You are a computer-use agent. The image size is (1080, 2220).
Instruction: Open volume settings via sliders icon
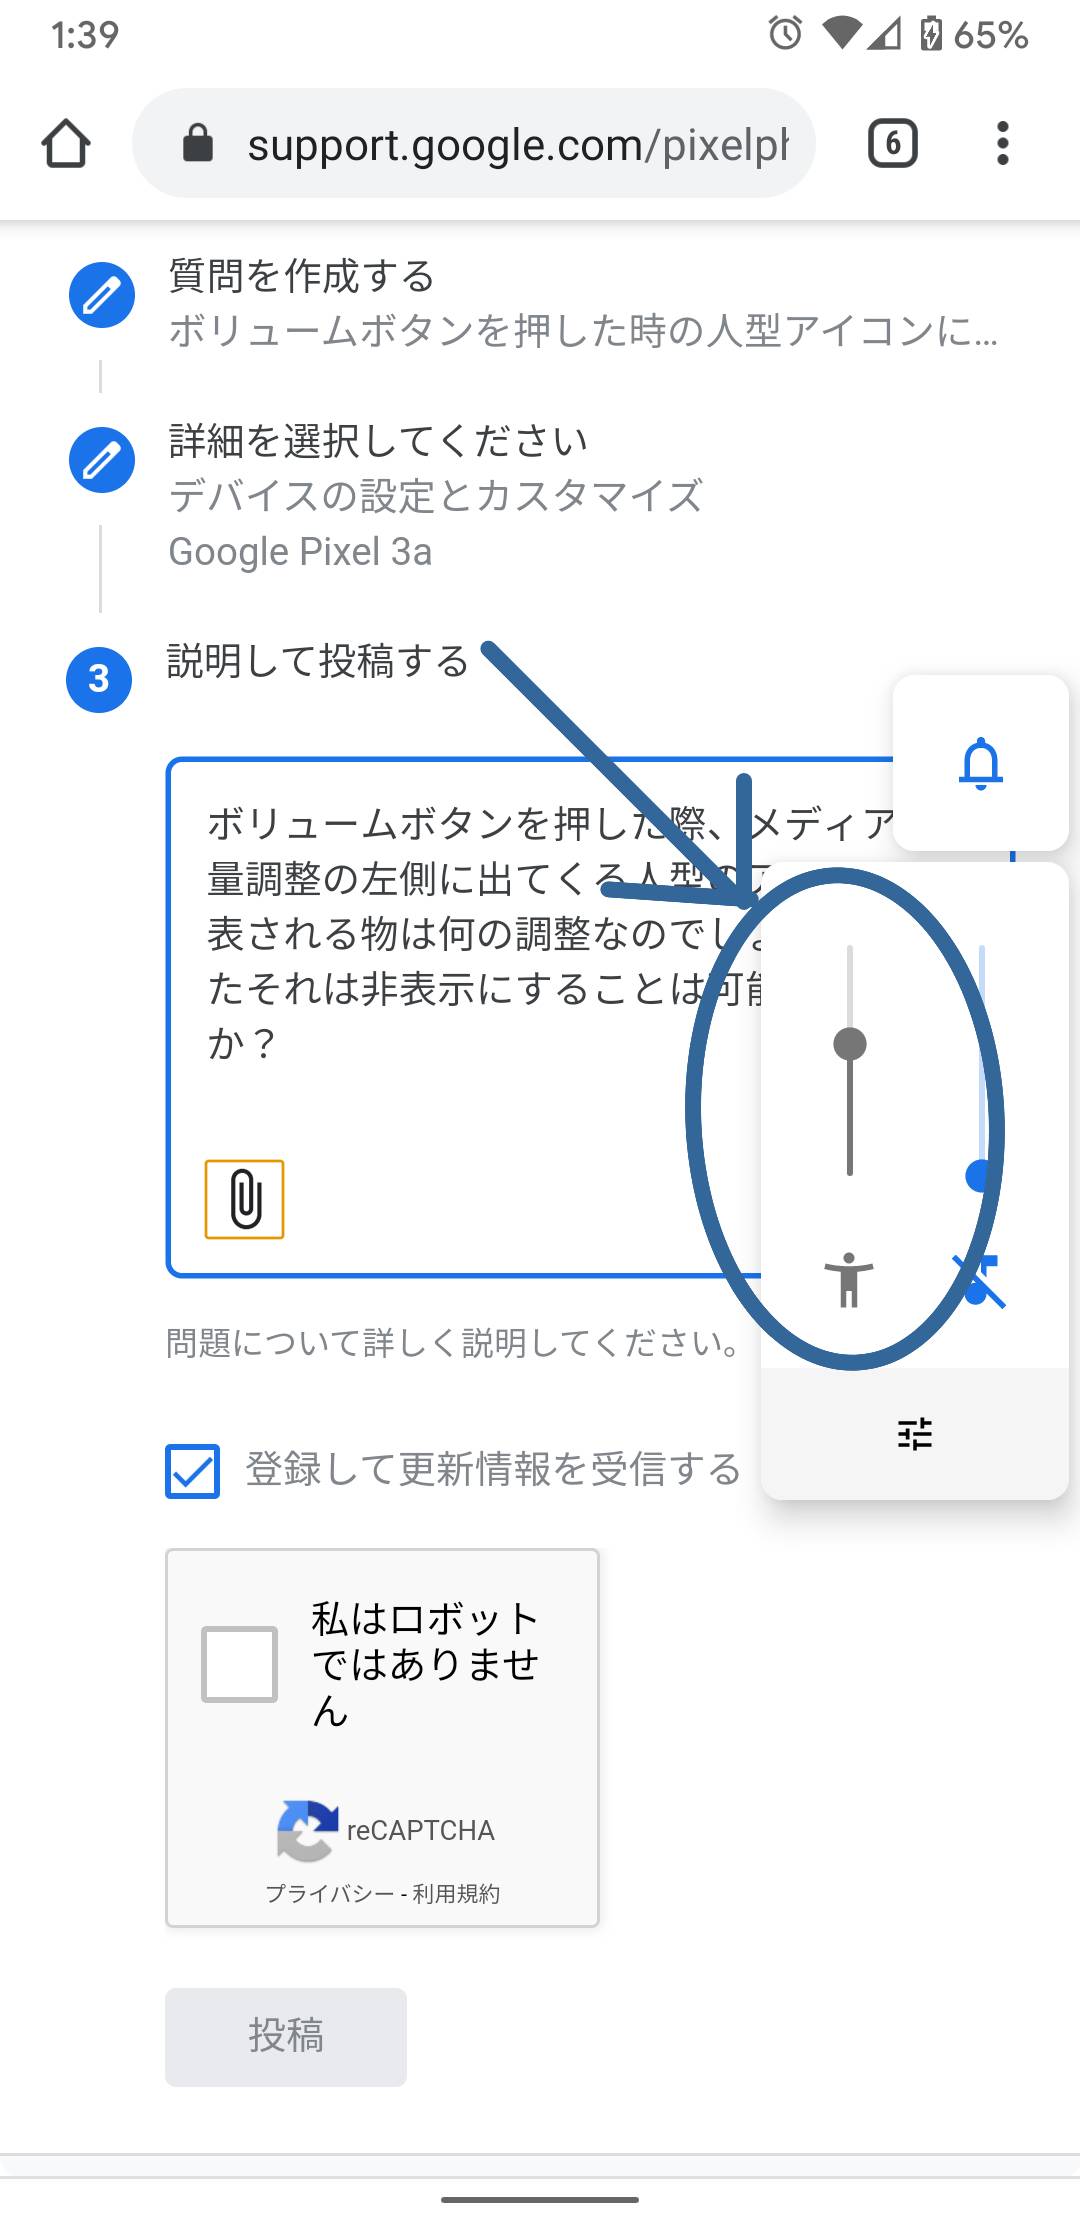915,1434
